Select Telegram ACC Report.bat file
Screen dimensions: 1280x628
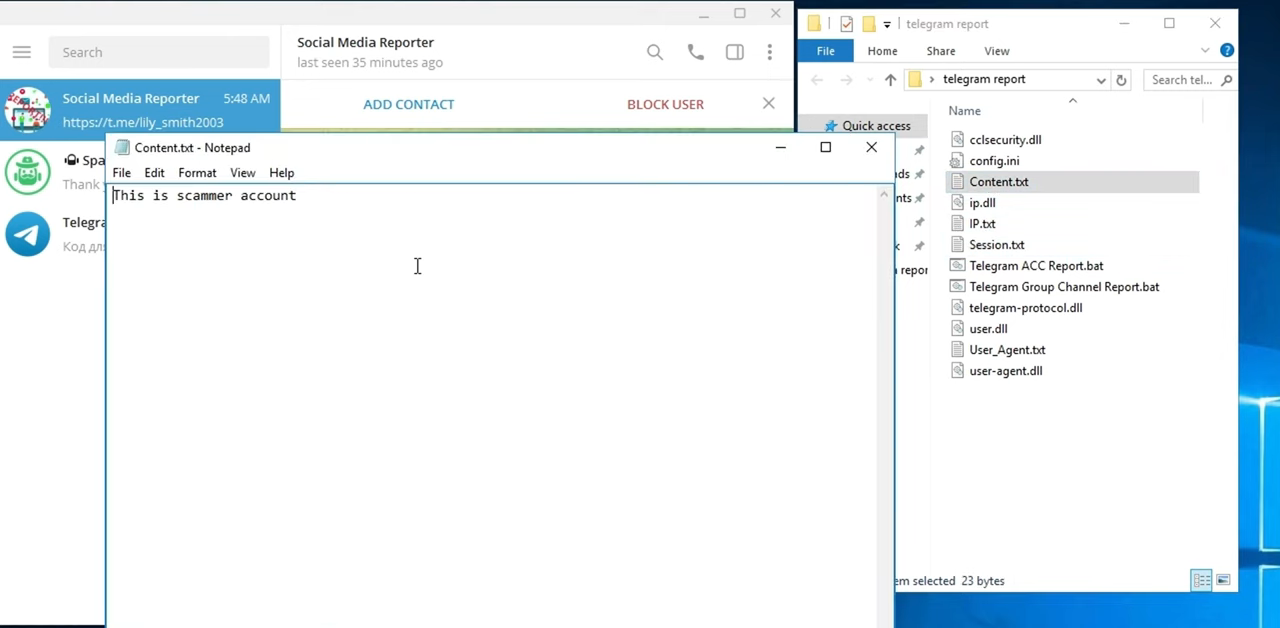(x=1036, y=266)
